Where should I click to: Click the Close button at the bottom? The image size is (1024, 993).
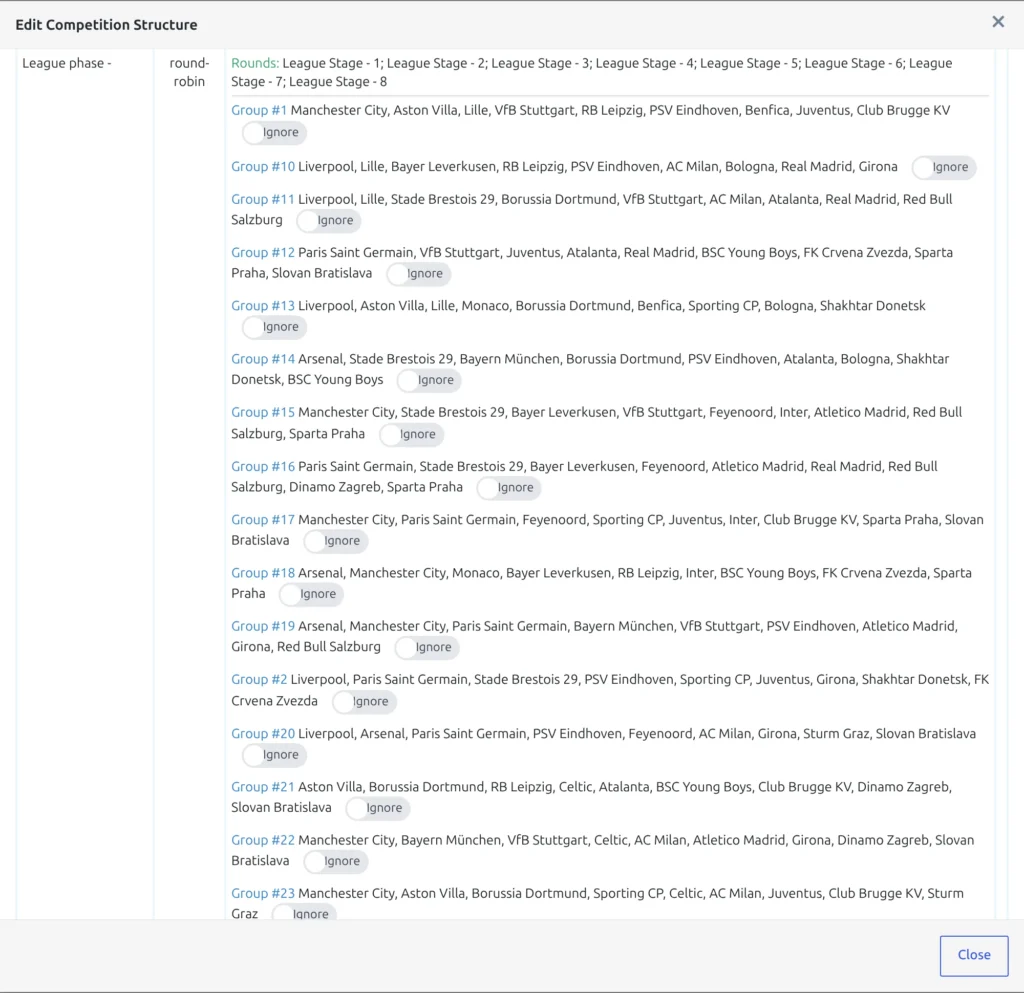tap(974, 955)
